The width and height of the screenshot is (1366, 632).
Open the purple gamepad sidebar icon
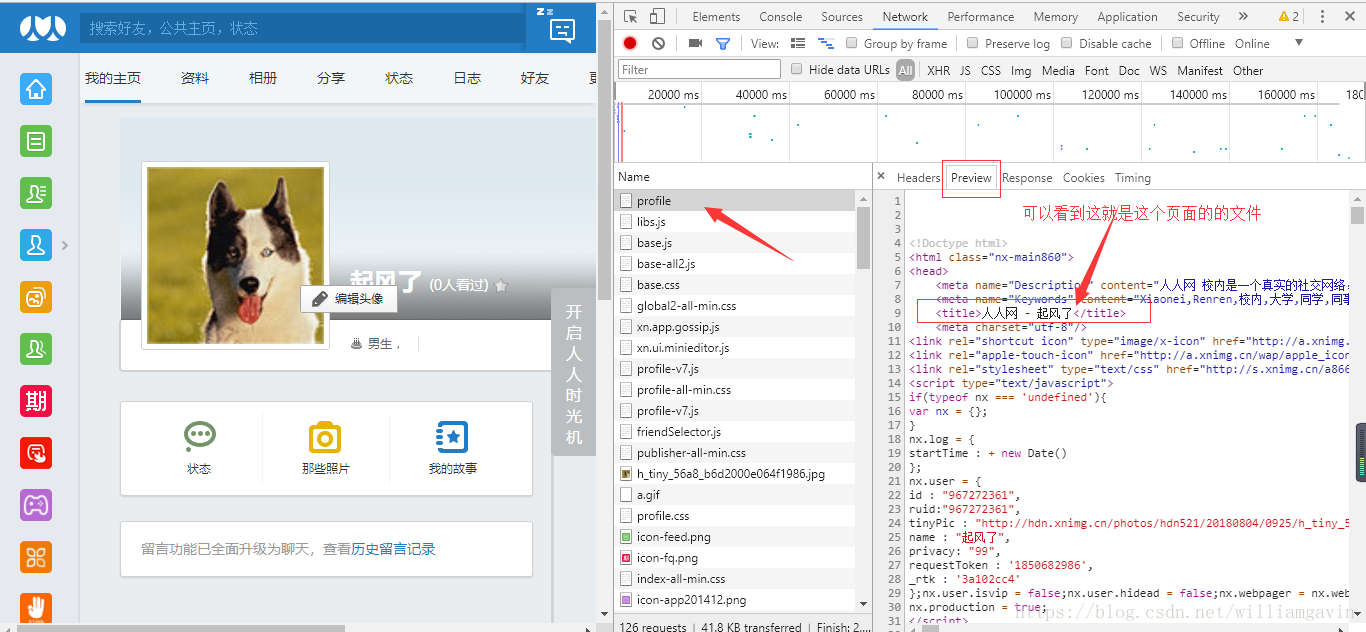(x=36, y=505)
